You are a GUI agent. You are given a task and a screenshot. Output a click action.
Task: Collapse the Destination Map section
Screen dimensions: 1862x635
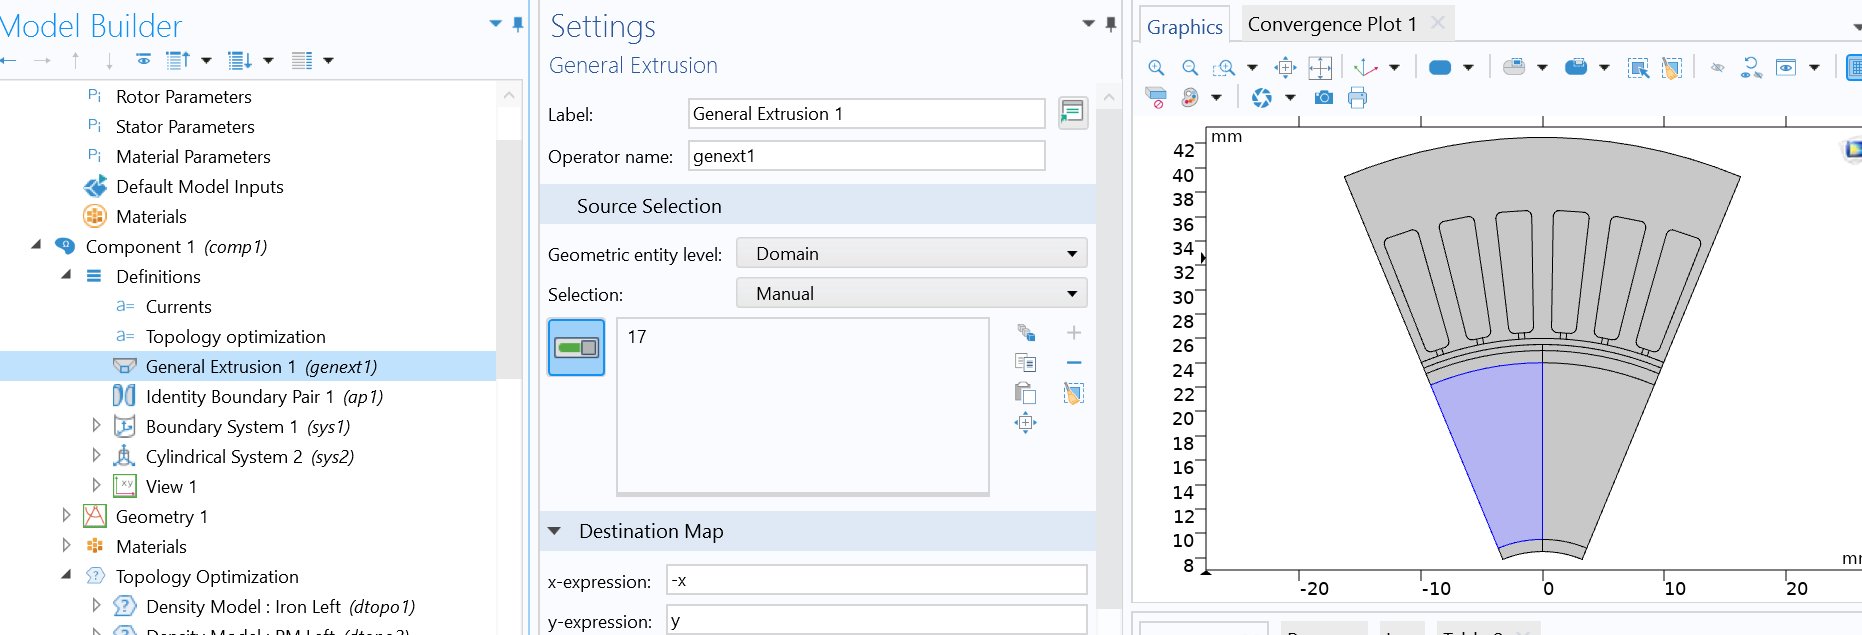pos(555,531)
